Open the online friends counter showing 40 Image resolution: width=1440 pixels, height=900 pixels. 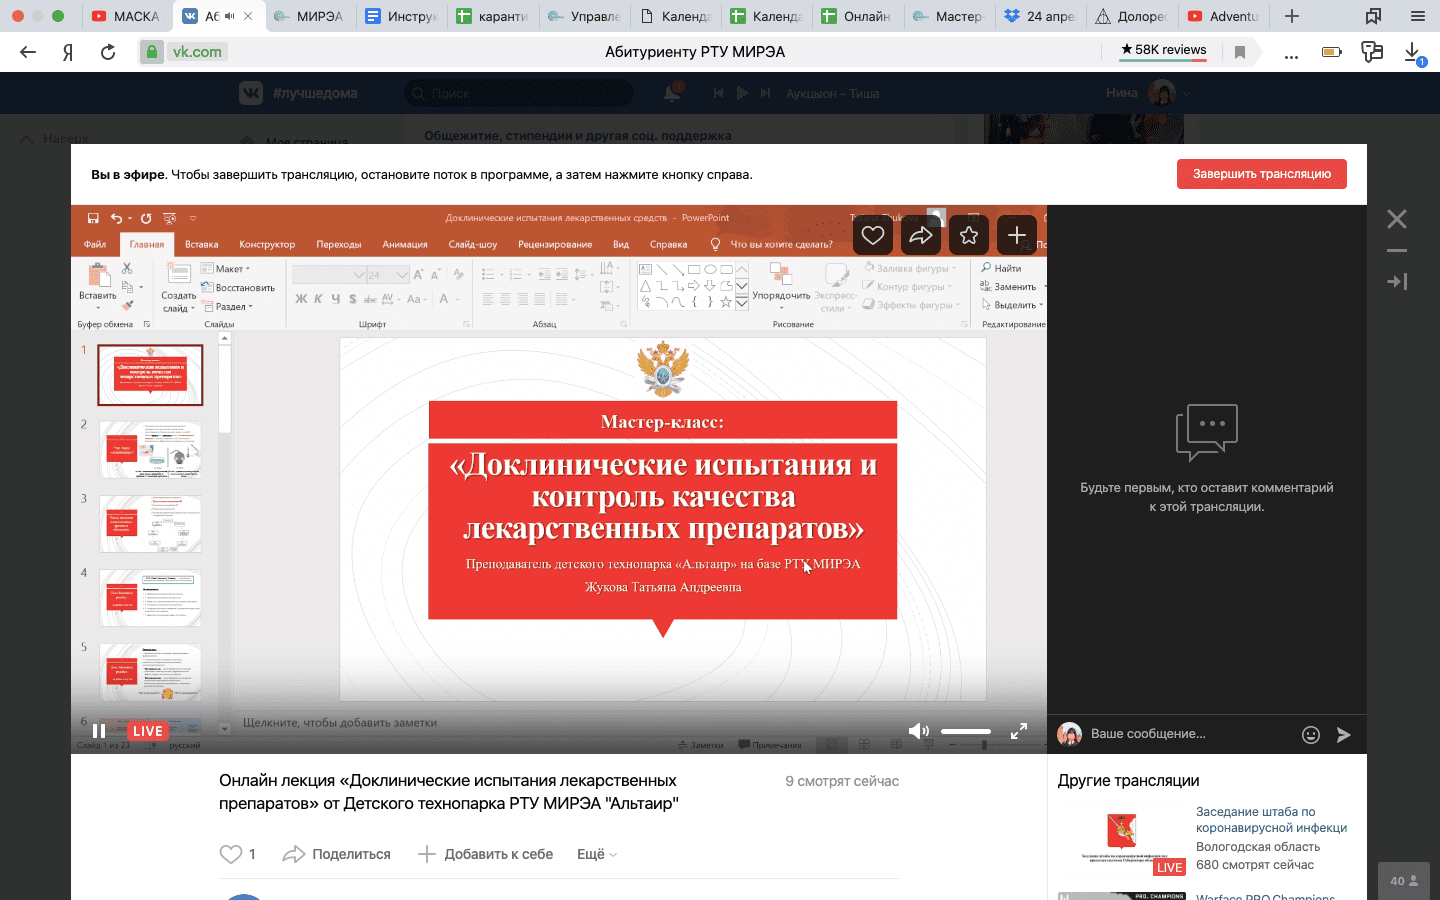(x=1404, y=881)
